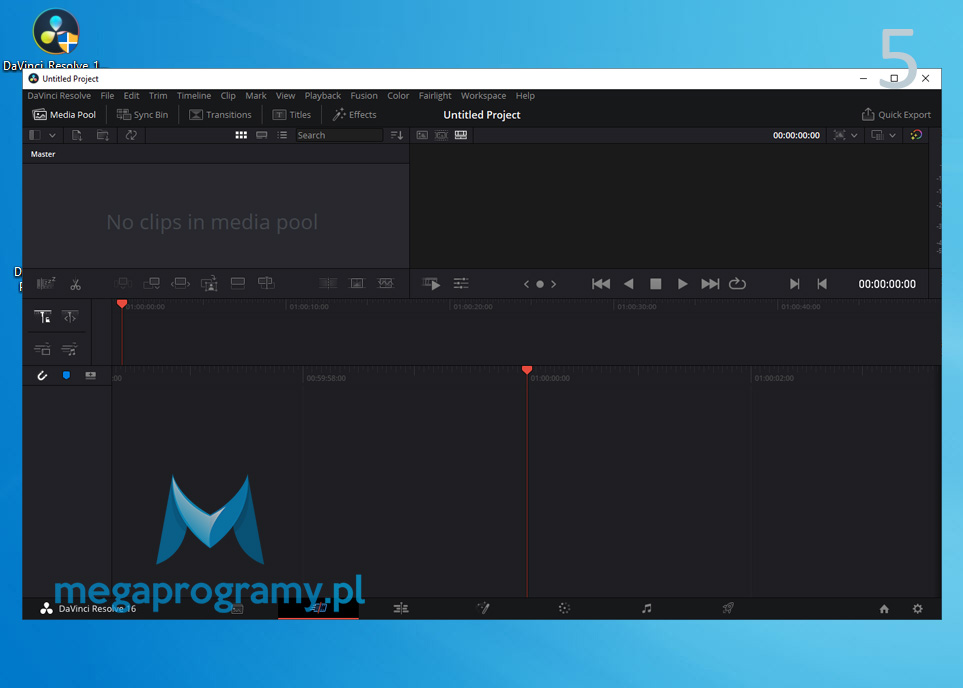Switch to the Fairlight music page tab
The height and width of the screenshot is (688, 963).
tap(646, 608)
